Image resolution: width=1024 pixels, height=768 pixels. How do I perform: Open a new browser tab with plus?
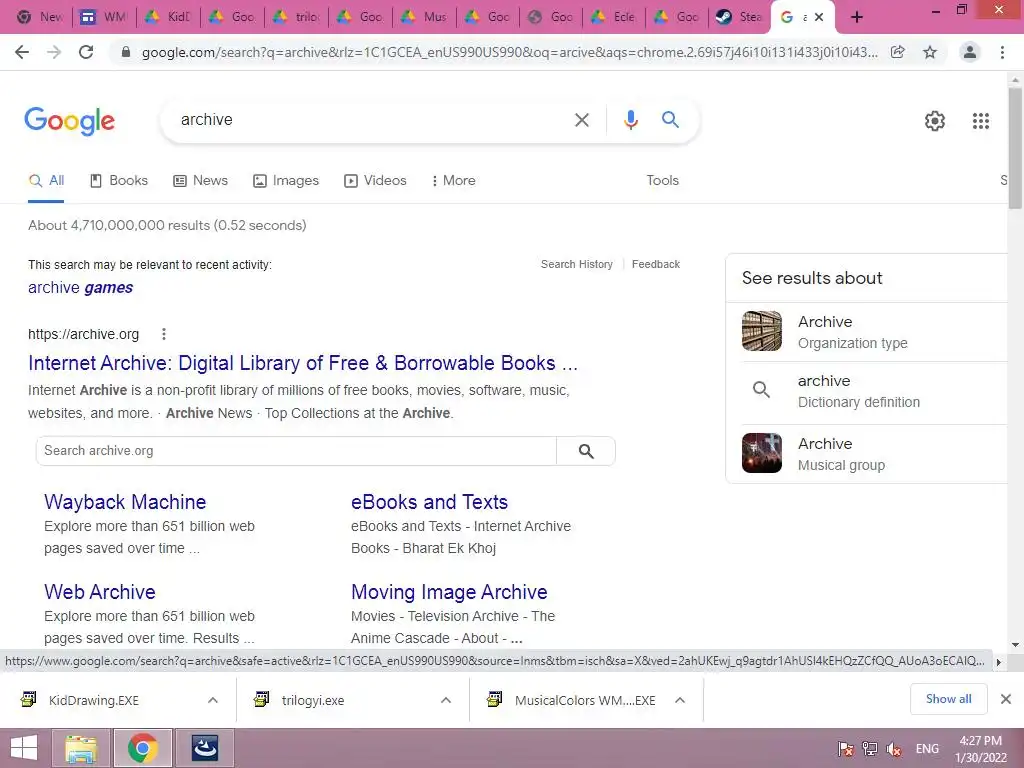(x=857, y=18)
